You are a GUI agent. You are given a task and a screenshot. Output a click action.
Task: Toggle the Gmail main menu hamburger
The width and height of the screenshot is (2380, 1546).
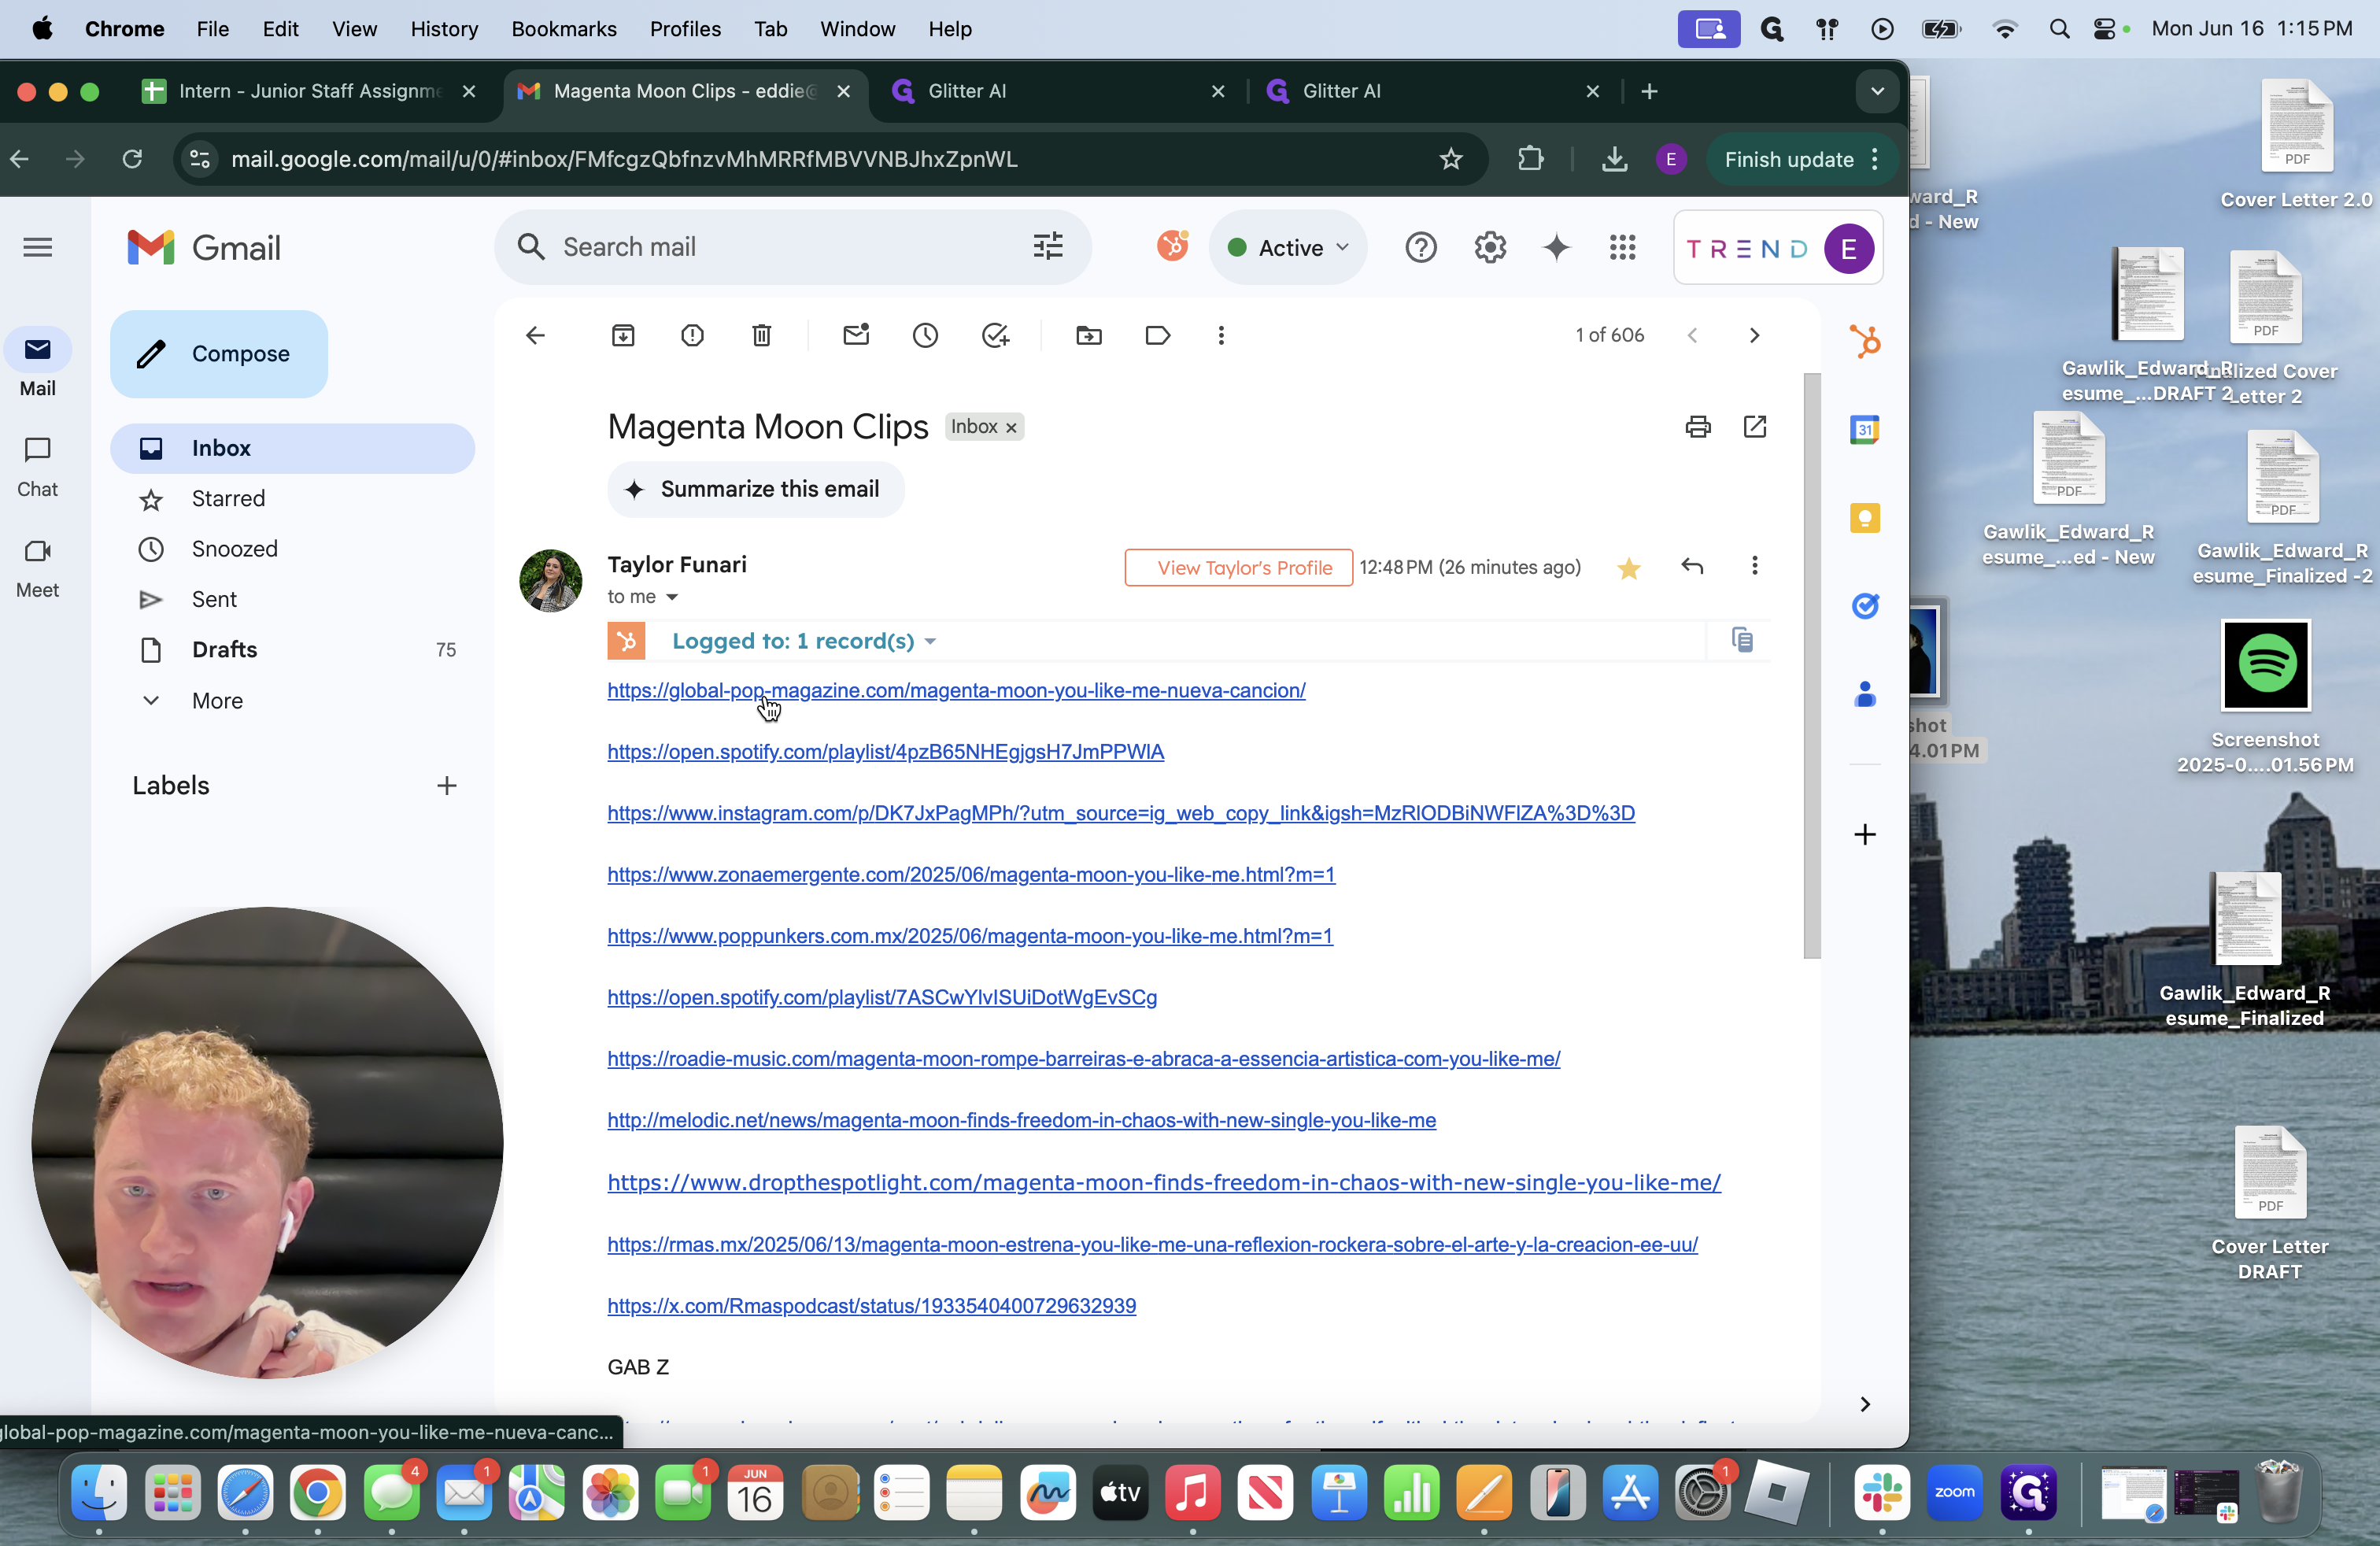(37, 247)
